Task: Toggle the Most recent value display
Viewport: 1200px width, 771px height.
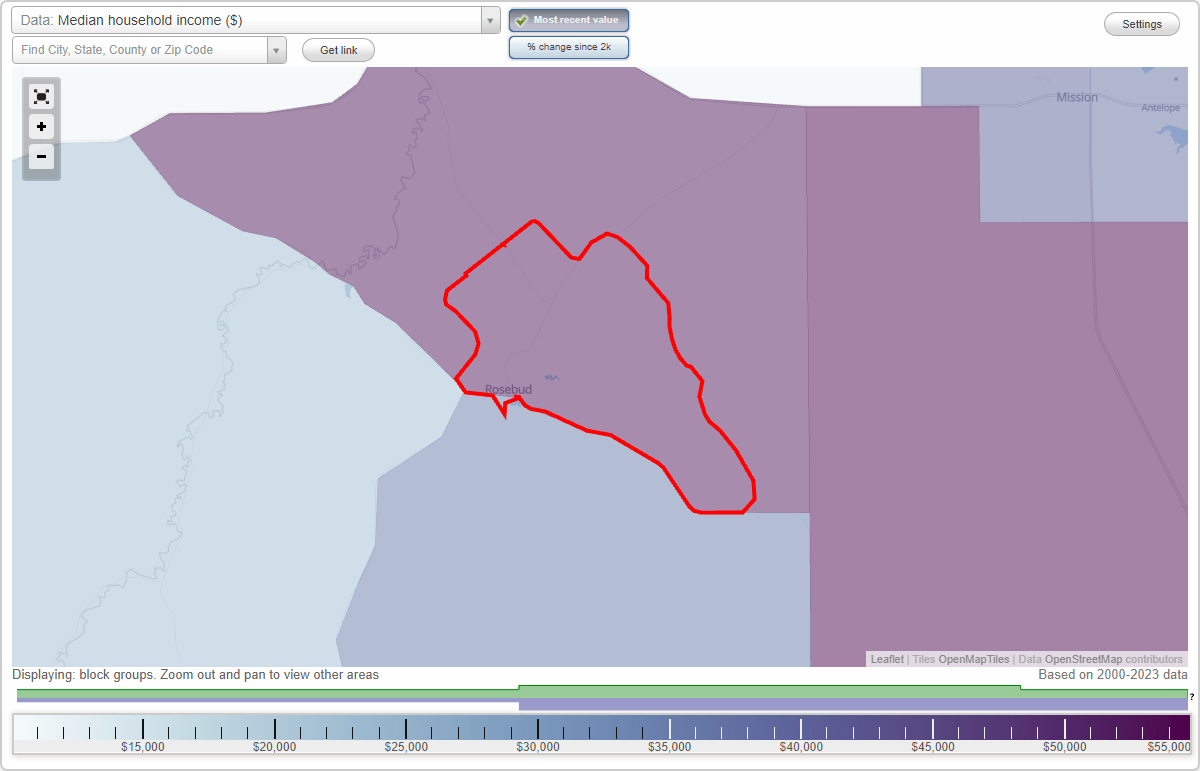Action: coord(569,20)
